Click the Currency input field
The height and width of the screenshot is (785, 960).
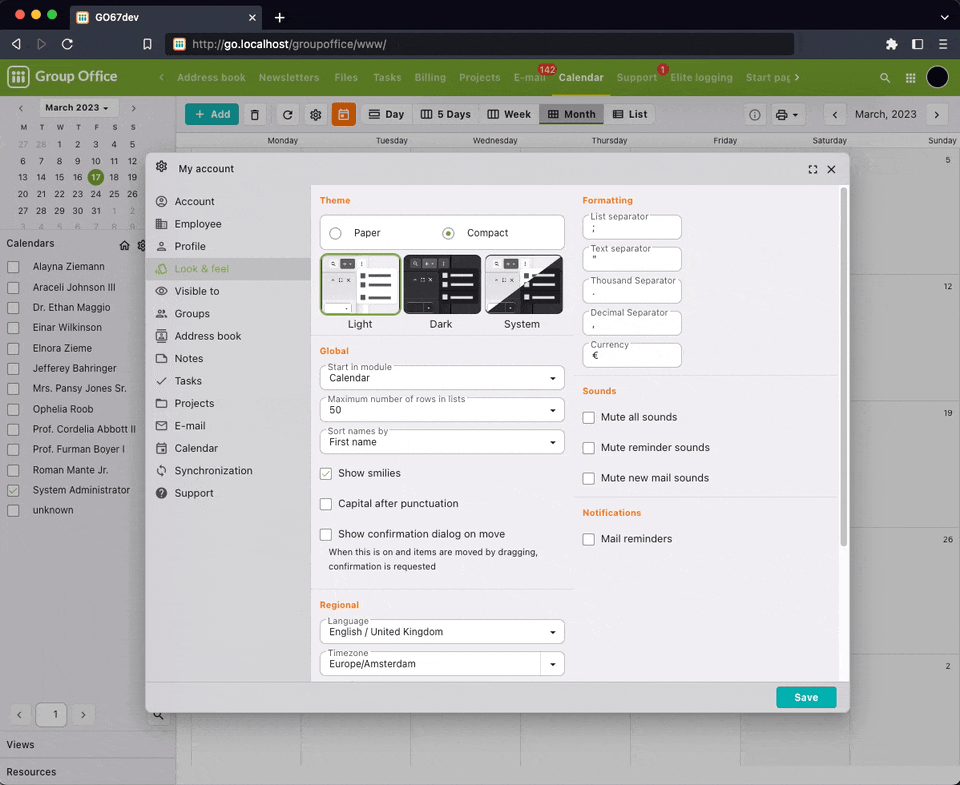coord(631,356)
